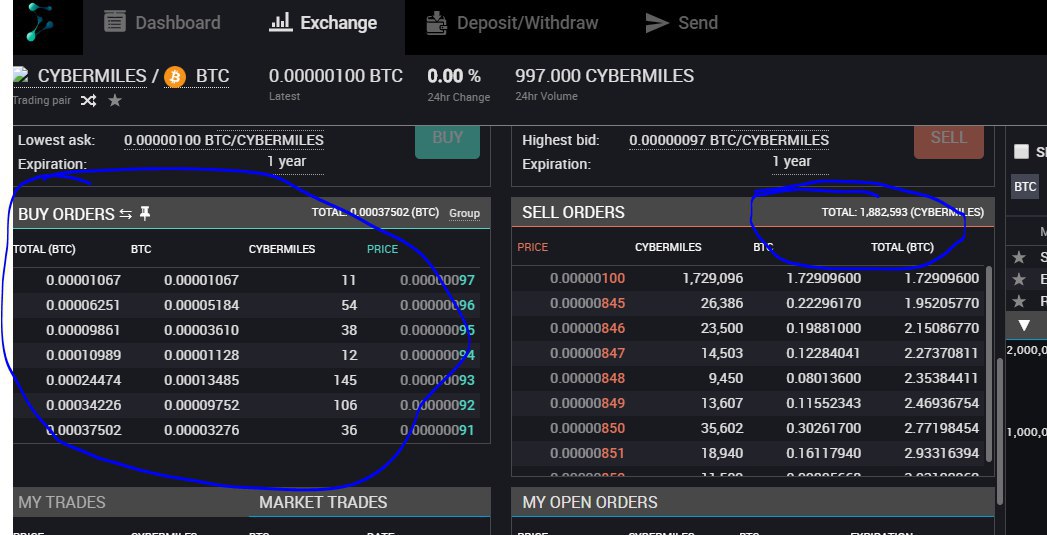
Task: Select the BTC markets tab on right
Action: click(x=1025, y=186)
